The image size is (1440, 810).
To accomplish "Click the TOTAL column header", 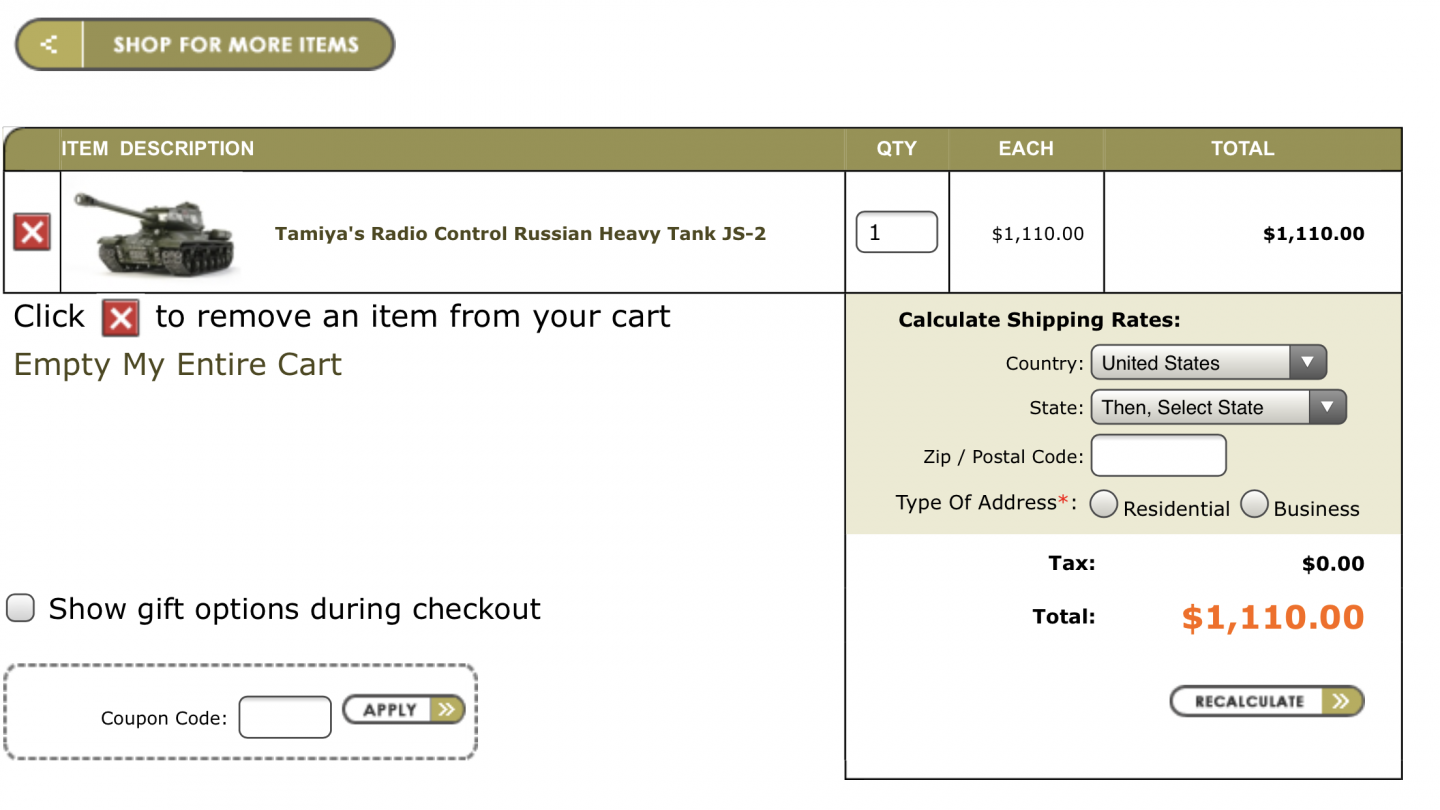I will [1242, 149].
